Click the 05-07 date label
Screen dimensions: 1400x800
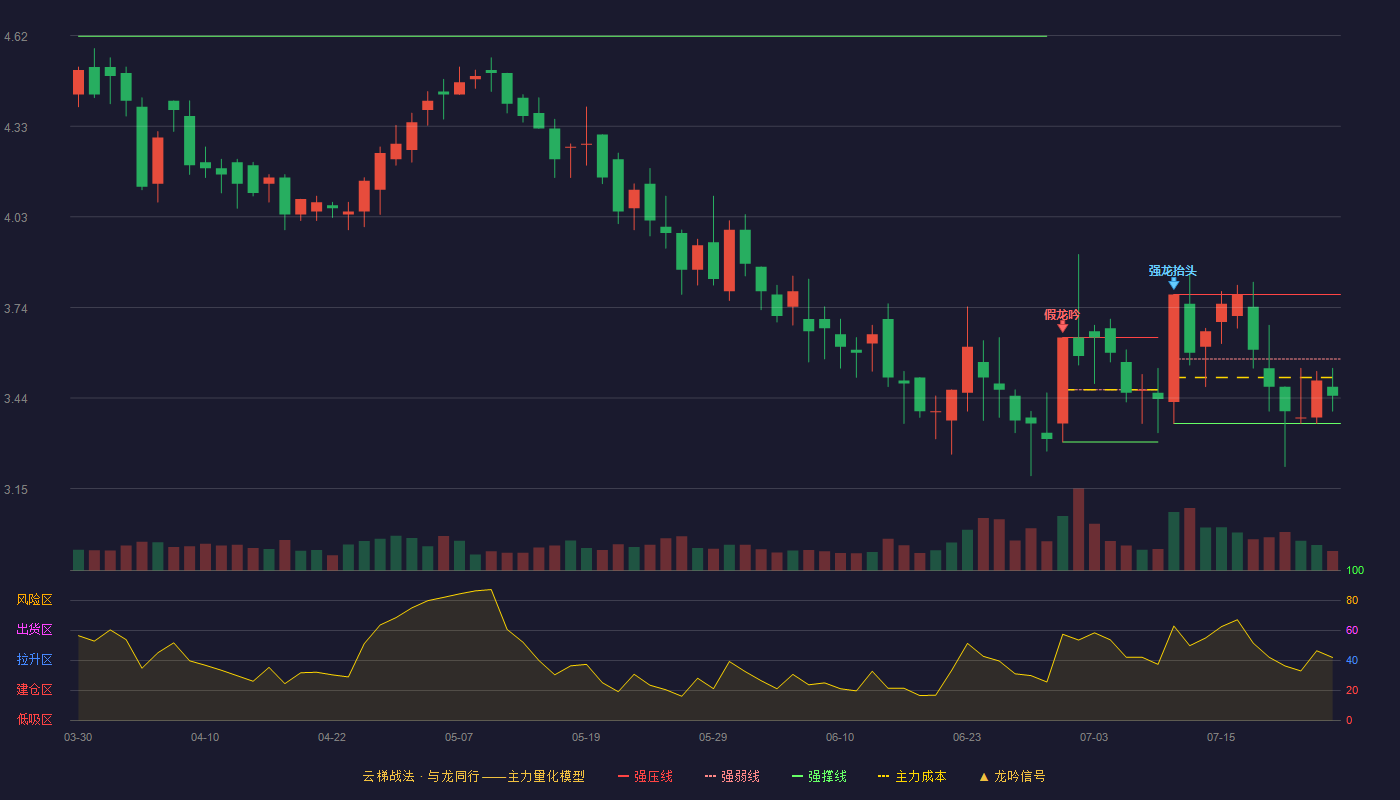coord(459,737)
